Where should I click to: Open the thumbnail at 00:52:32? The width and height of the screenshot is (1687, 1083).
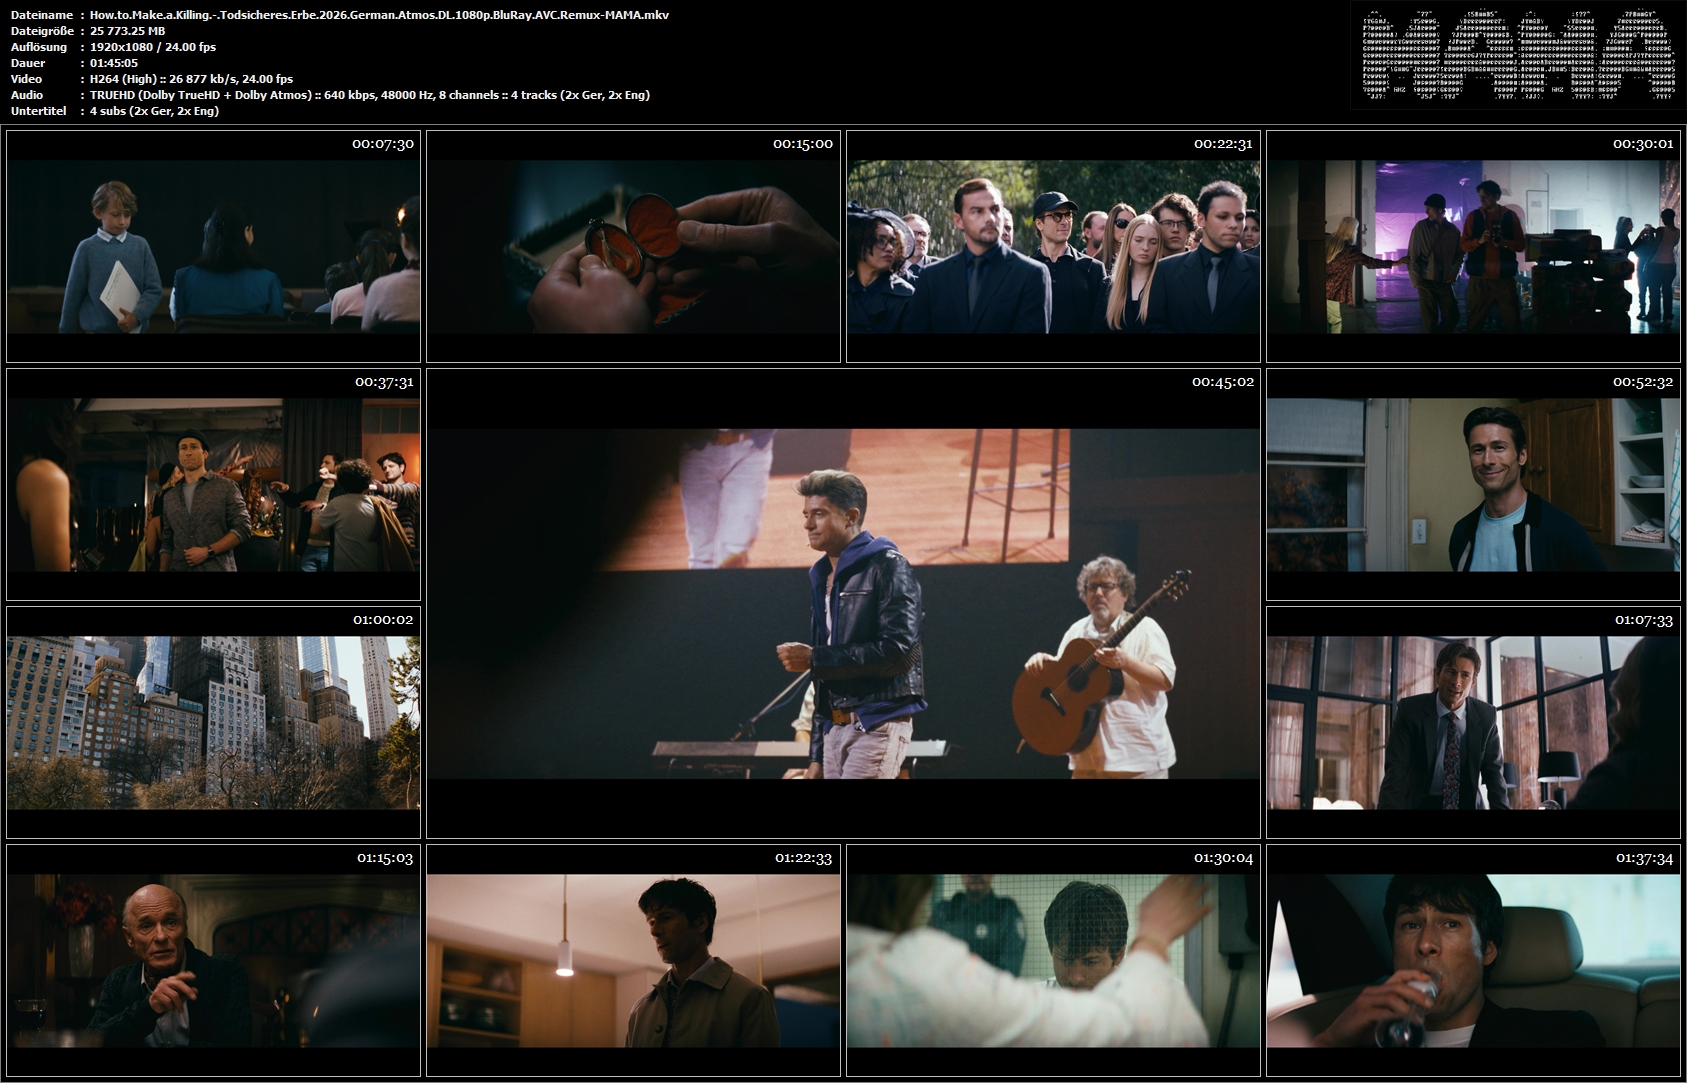click(x=1473, y=484)
